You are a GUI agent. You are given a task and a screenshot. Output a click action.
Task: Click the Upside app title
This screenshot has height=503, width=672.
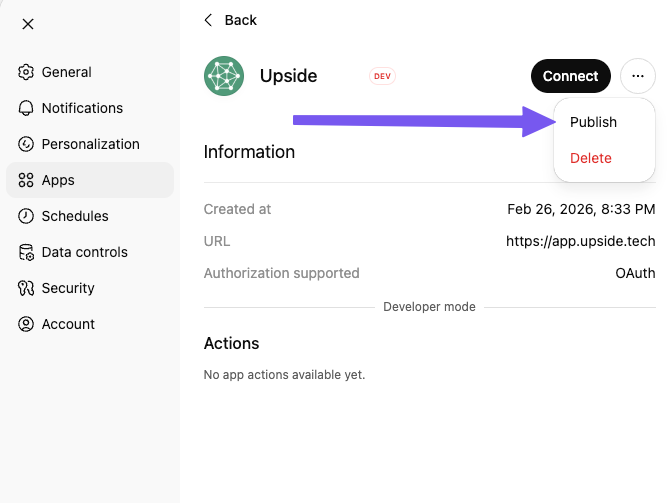click(288, 76)
